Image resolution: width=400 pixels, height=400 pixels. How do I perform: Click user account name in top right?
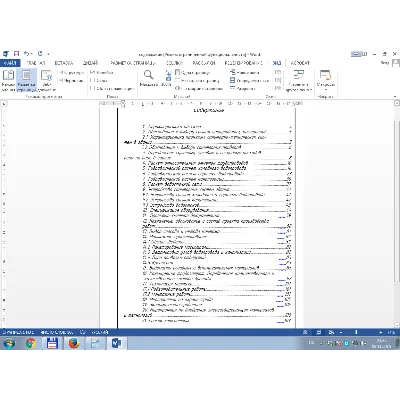pos(385,63)
